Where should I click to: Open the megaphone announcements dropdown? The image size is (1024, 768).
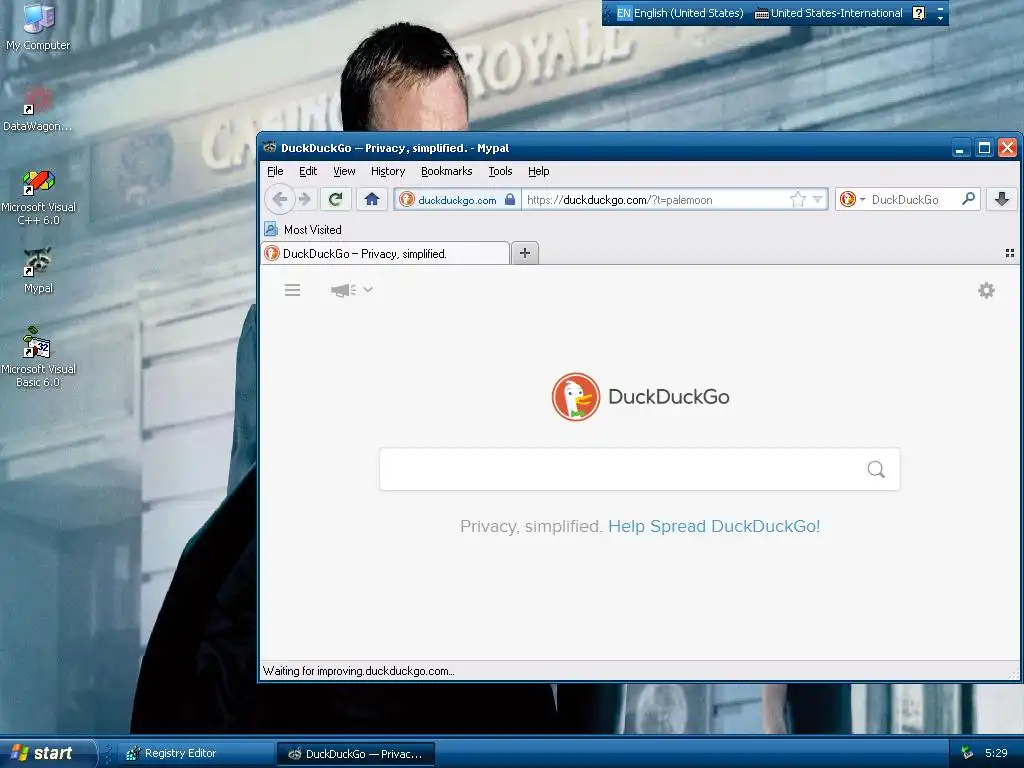tap(351, 289)
